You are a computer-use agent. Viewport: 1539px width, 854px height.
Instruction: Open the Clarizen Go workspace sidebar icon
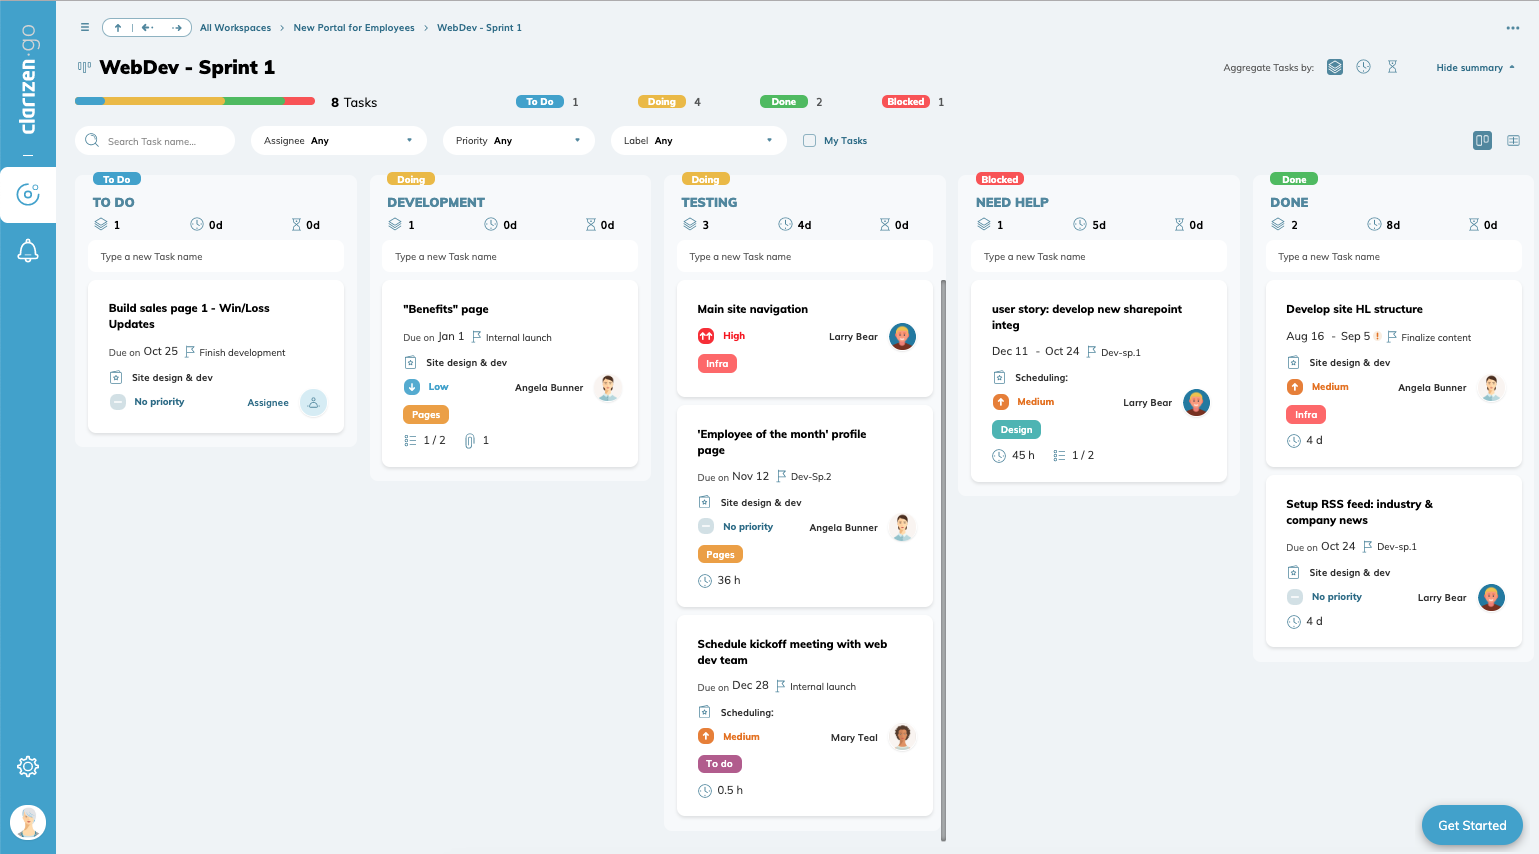pos(28,194)
